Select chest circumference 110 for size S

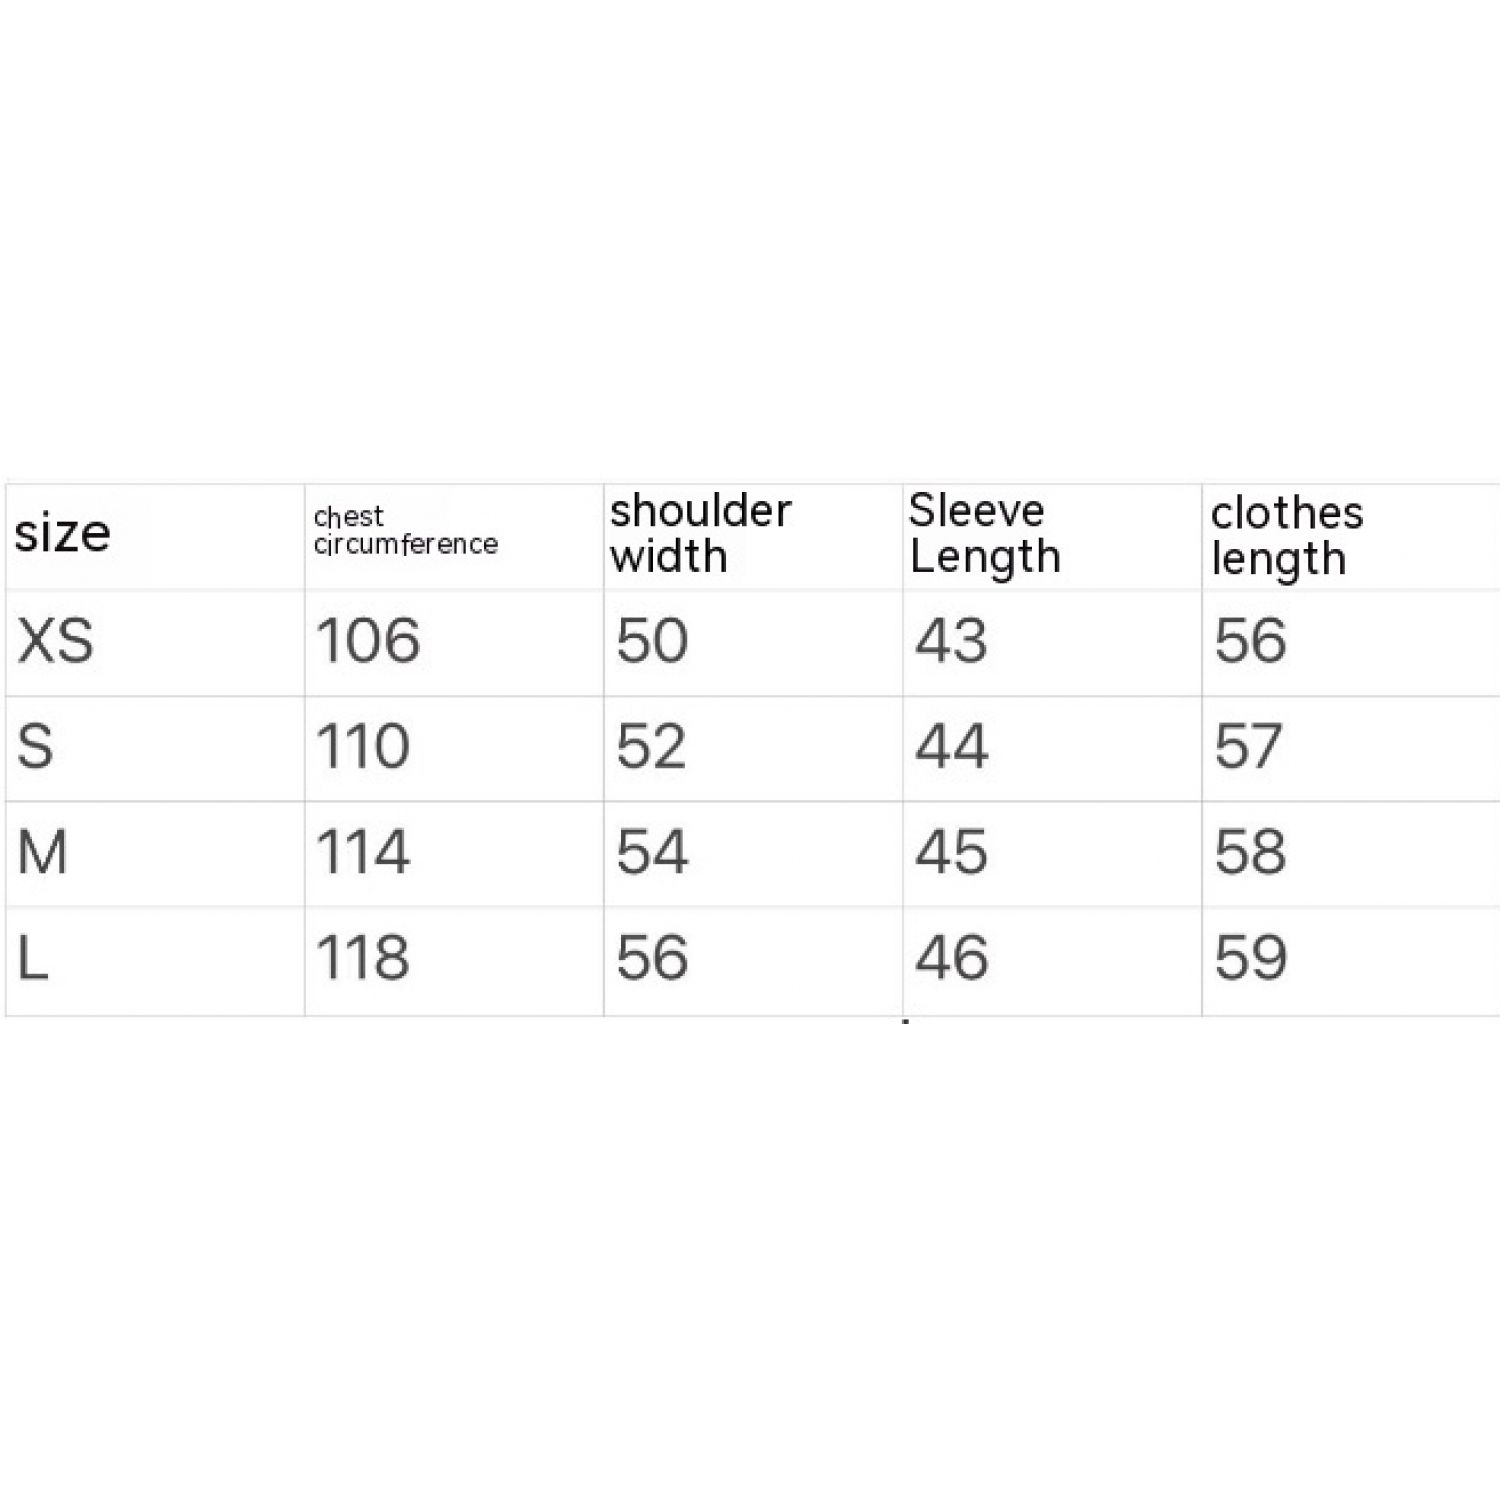(363, 746)
